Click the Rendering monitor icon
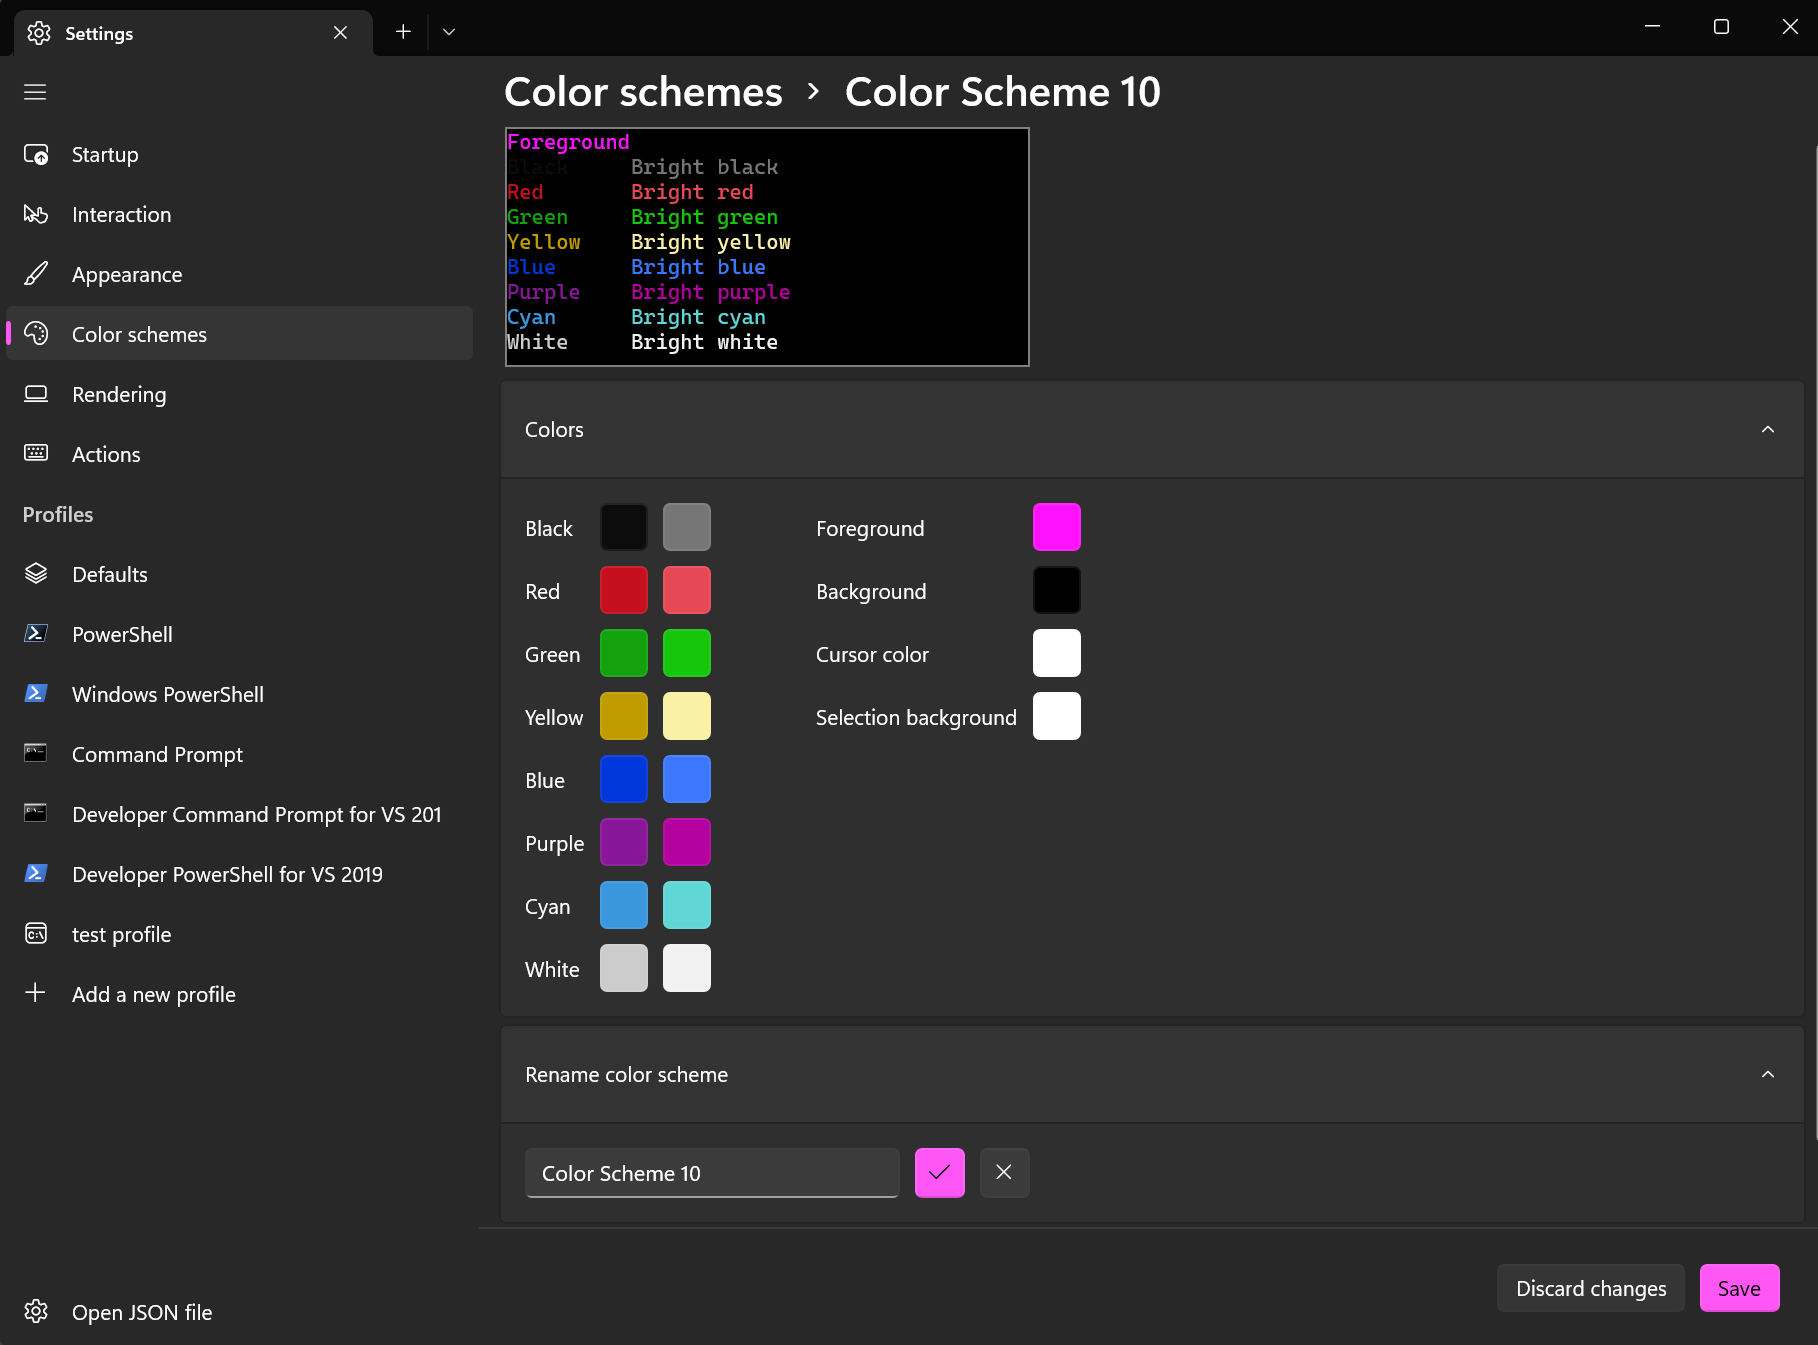 pyautogui.click(x=36, y=394)
